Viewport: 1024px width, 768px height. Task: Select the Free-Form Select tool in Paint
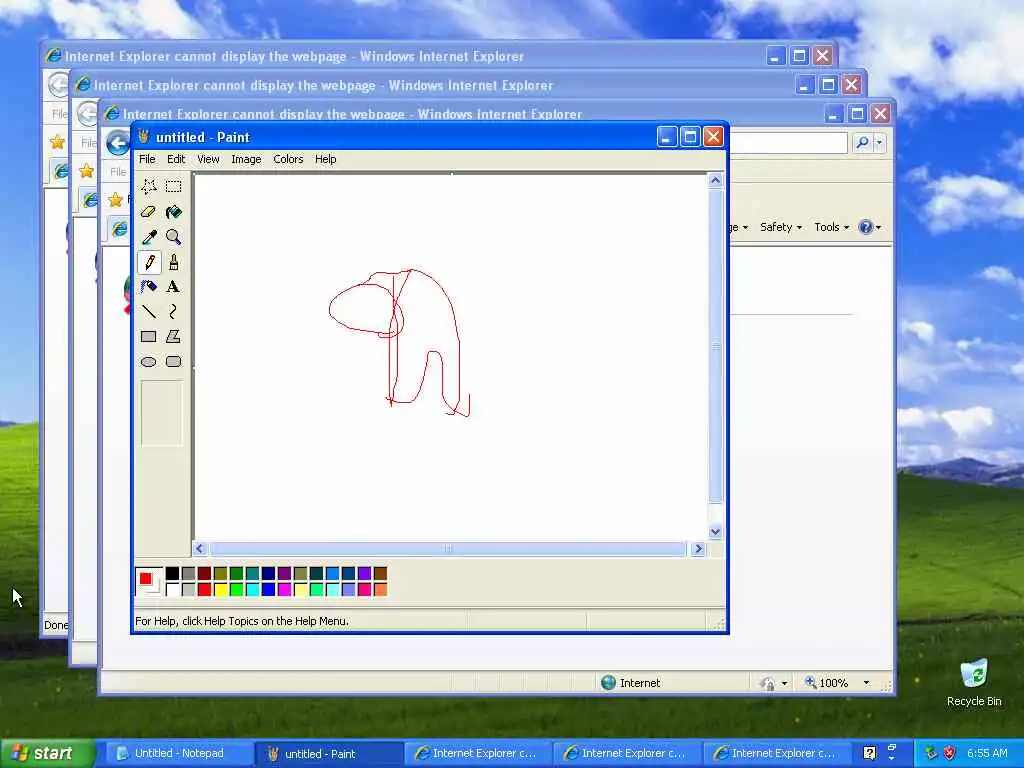point(149,187)
